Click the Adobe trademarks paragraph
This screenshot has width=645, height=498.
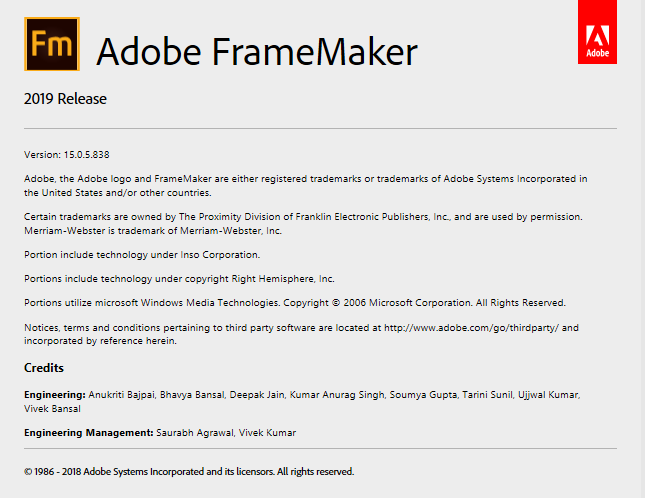[x=306, y=185]
